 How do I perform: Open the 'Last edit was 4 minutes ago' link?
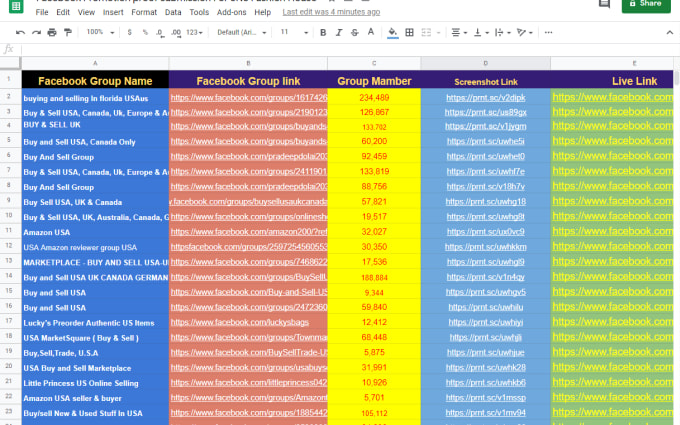coord(331,12)
